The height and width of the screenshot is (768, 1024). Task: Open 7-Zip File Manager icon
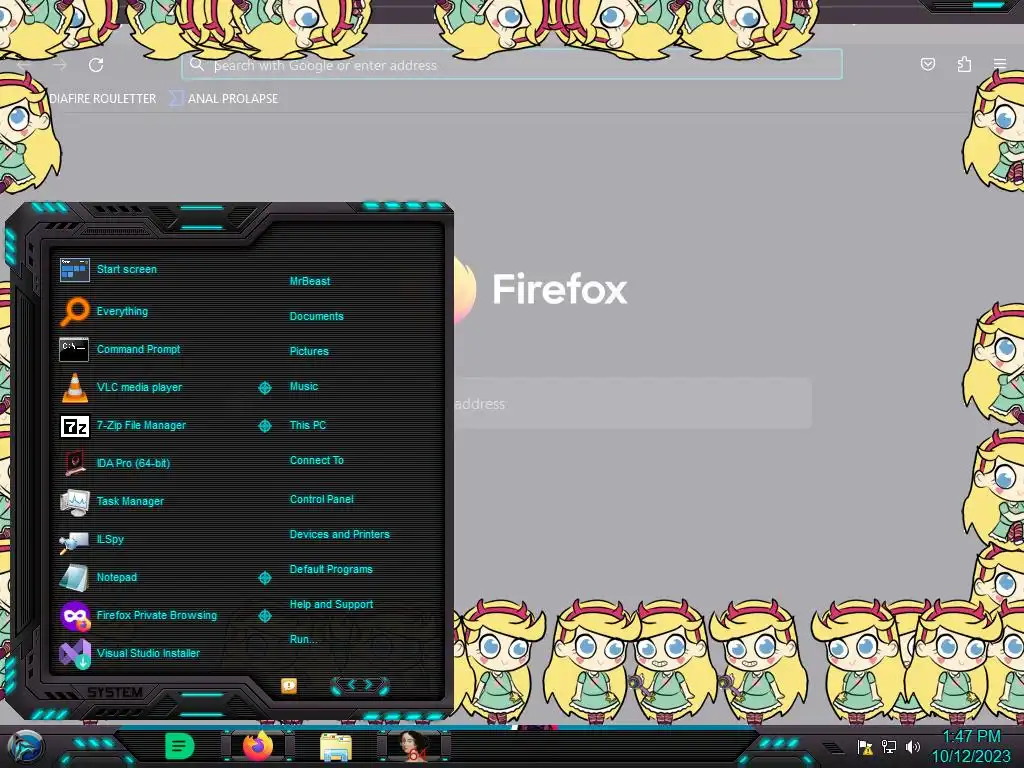click(x=74, y=426)
